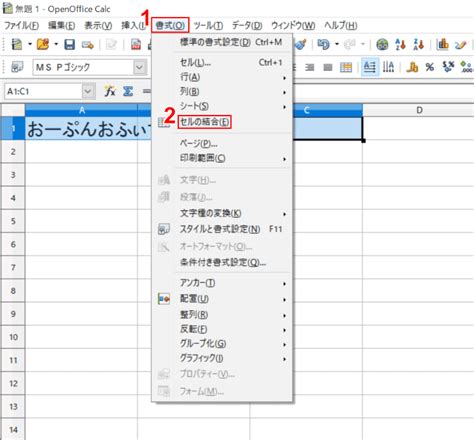Open the MS Pゴシック font name dropdown

[140, 68]
